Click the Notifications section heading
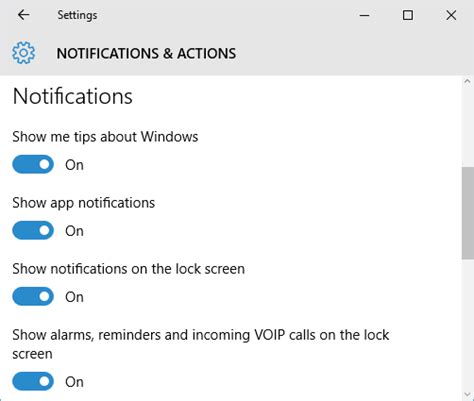The width and height of the screenshot is (474, 401). (73, 97)
